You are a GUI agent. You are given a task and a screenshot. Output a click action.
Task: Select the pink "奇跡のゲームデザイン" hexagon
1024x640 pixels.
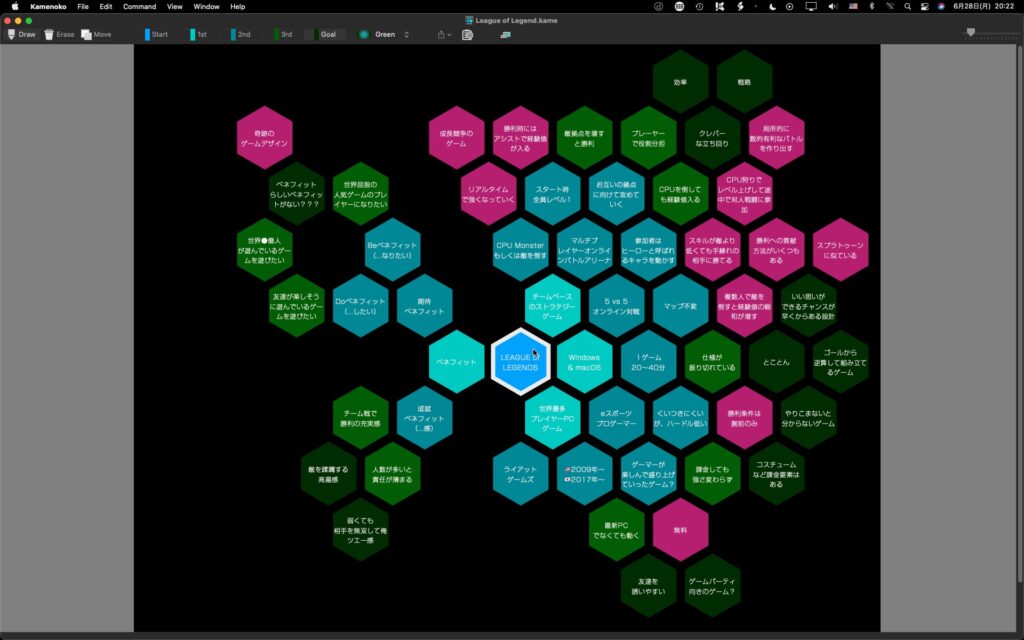[x=264, y=138]
